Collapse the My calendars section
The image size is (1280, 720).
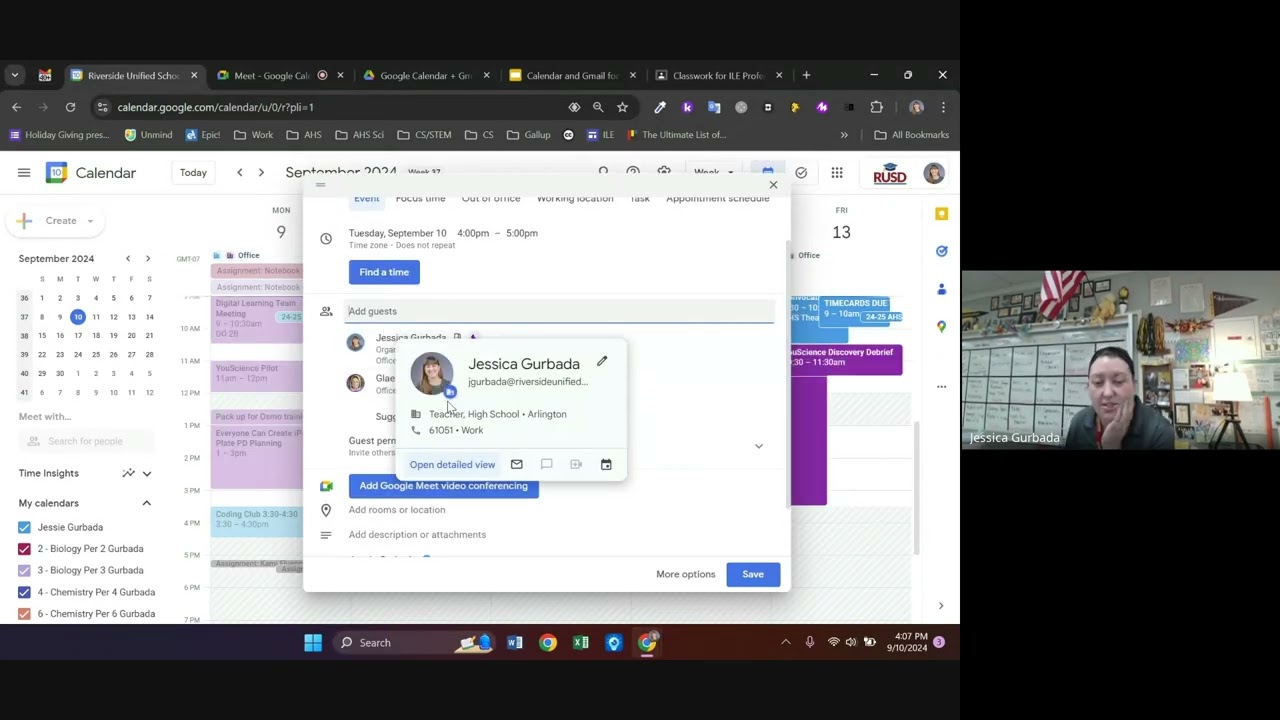[146, 503]
